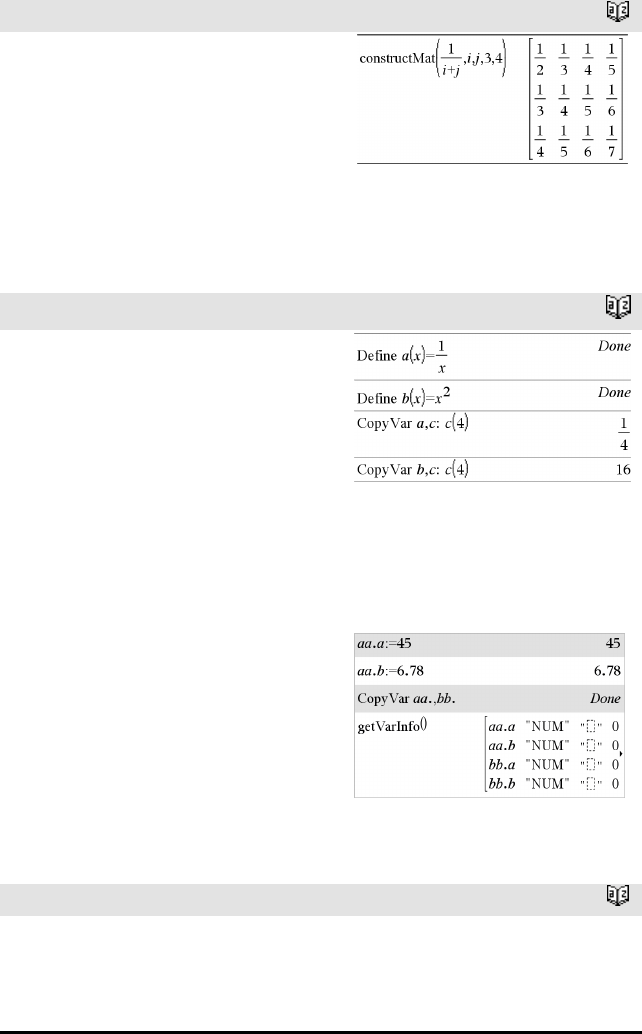Select the aa.a:=45 history row
This screenshot has height=1034, width=642.
click(490, 644)
